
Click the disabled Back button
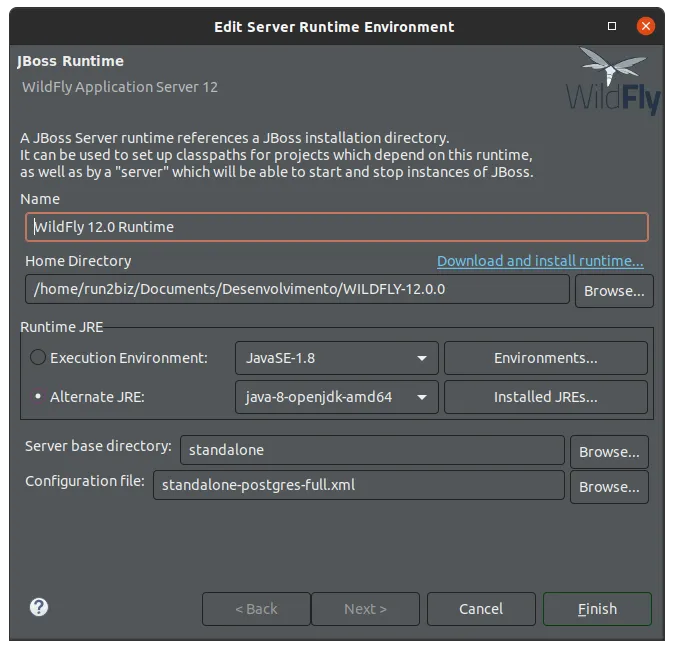click(256, 609)
